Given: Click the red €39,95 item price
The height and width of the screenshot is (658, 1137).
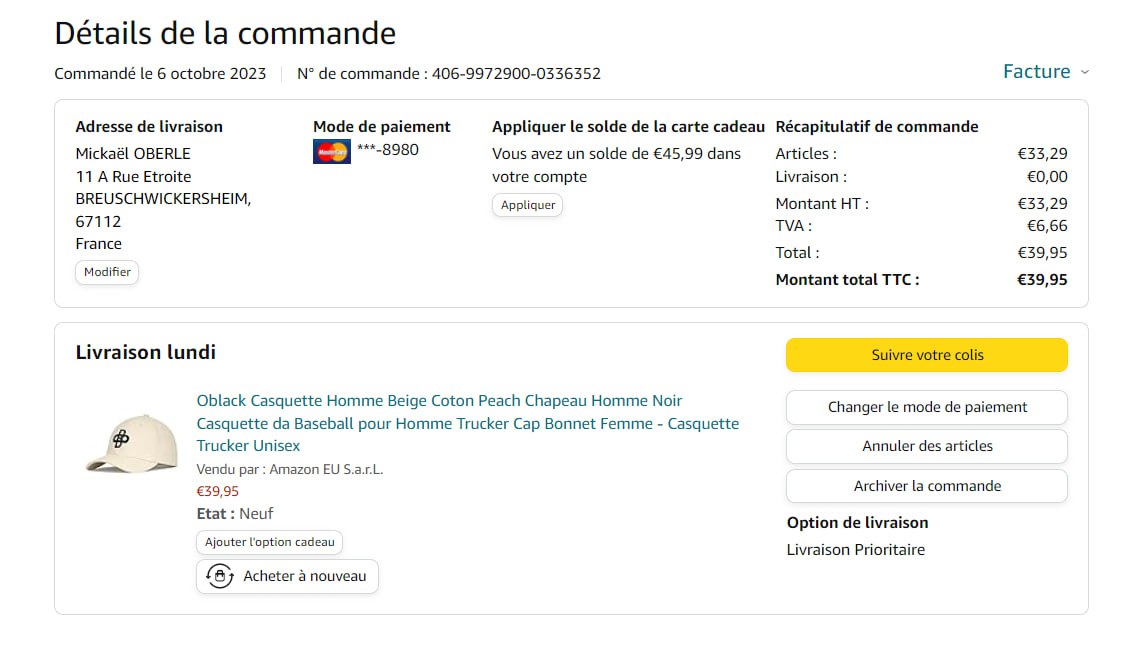Looking at the screenshot, I should coord(218,491).
